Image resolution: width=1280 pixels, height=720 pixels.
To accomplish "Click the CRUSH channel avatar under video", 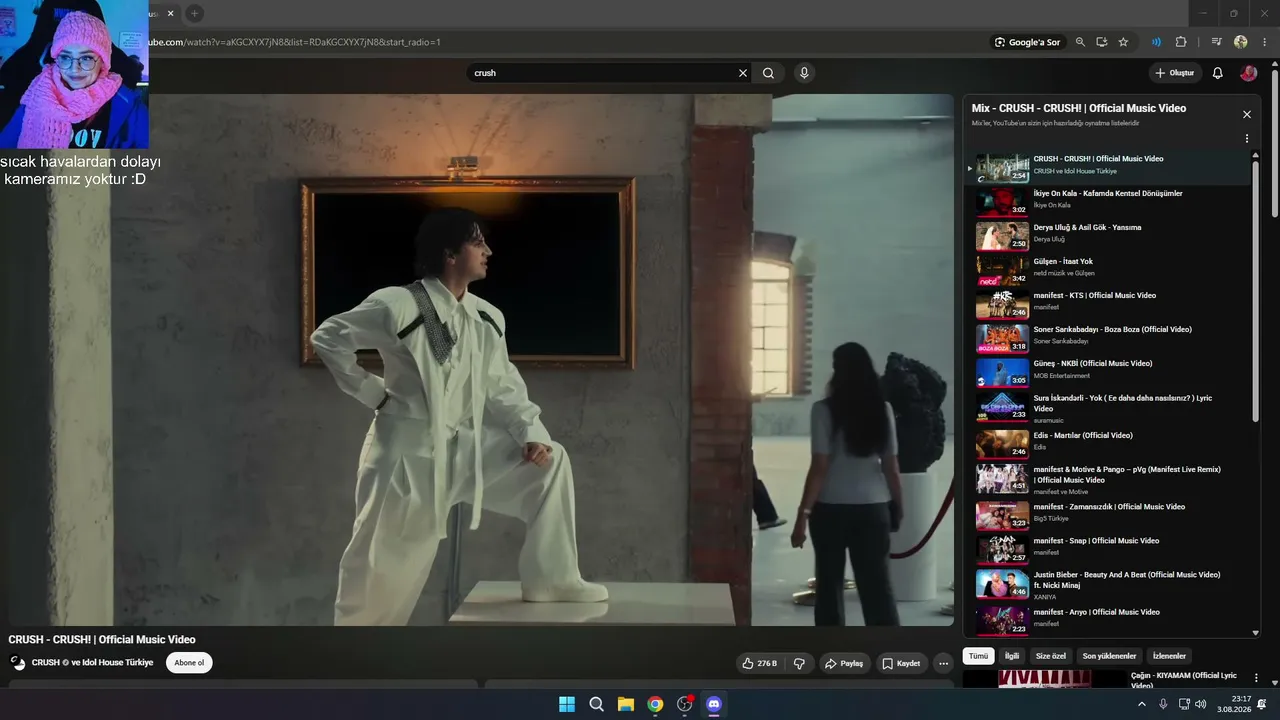I will click(x=17, y=662).
